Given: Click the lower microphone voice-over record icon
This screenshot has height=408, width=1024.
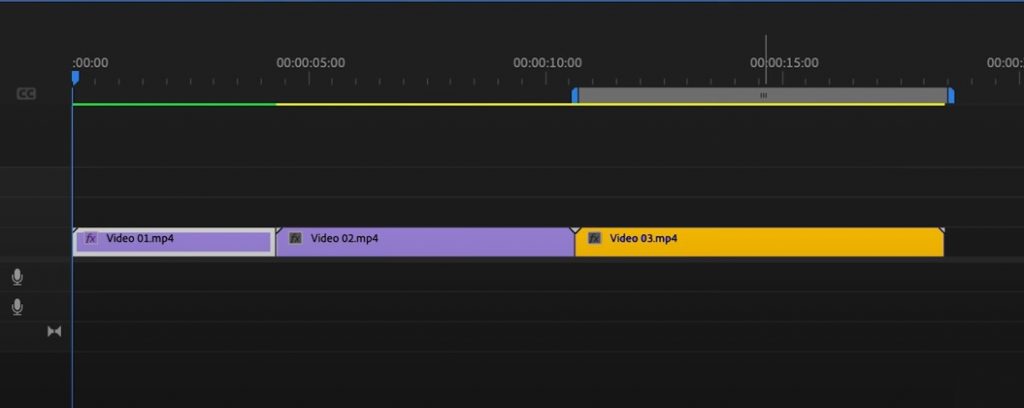Looking at the screenshot, I should (x=17, y=307).
